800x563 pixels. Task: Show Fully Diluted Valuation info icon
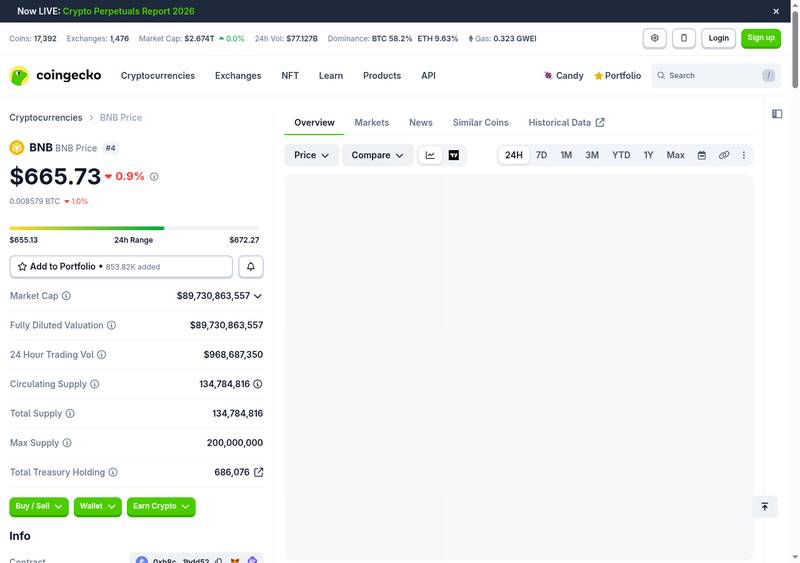[111, 325]
